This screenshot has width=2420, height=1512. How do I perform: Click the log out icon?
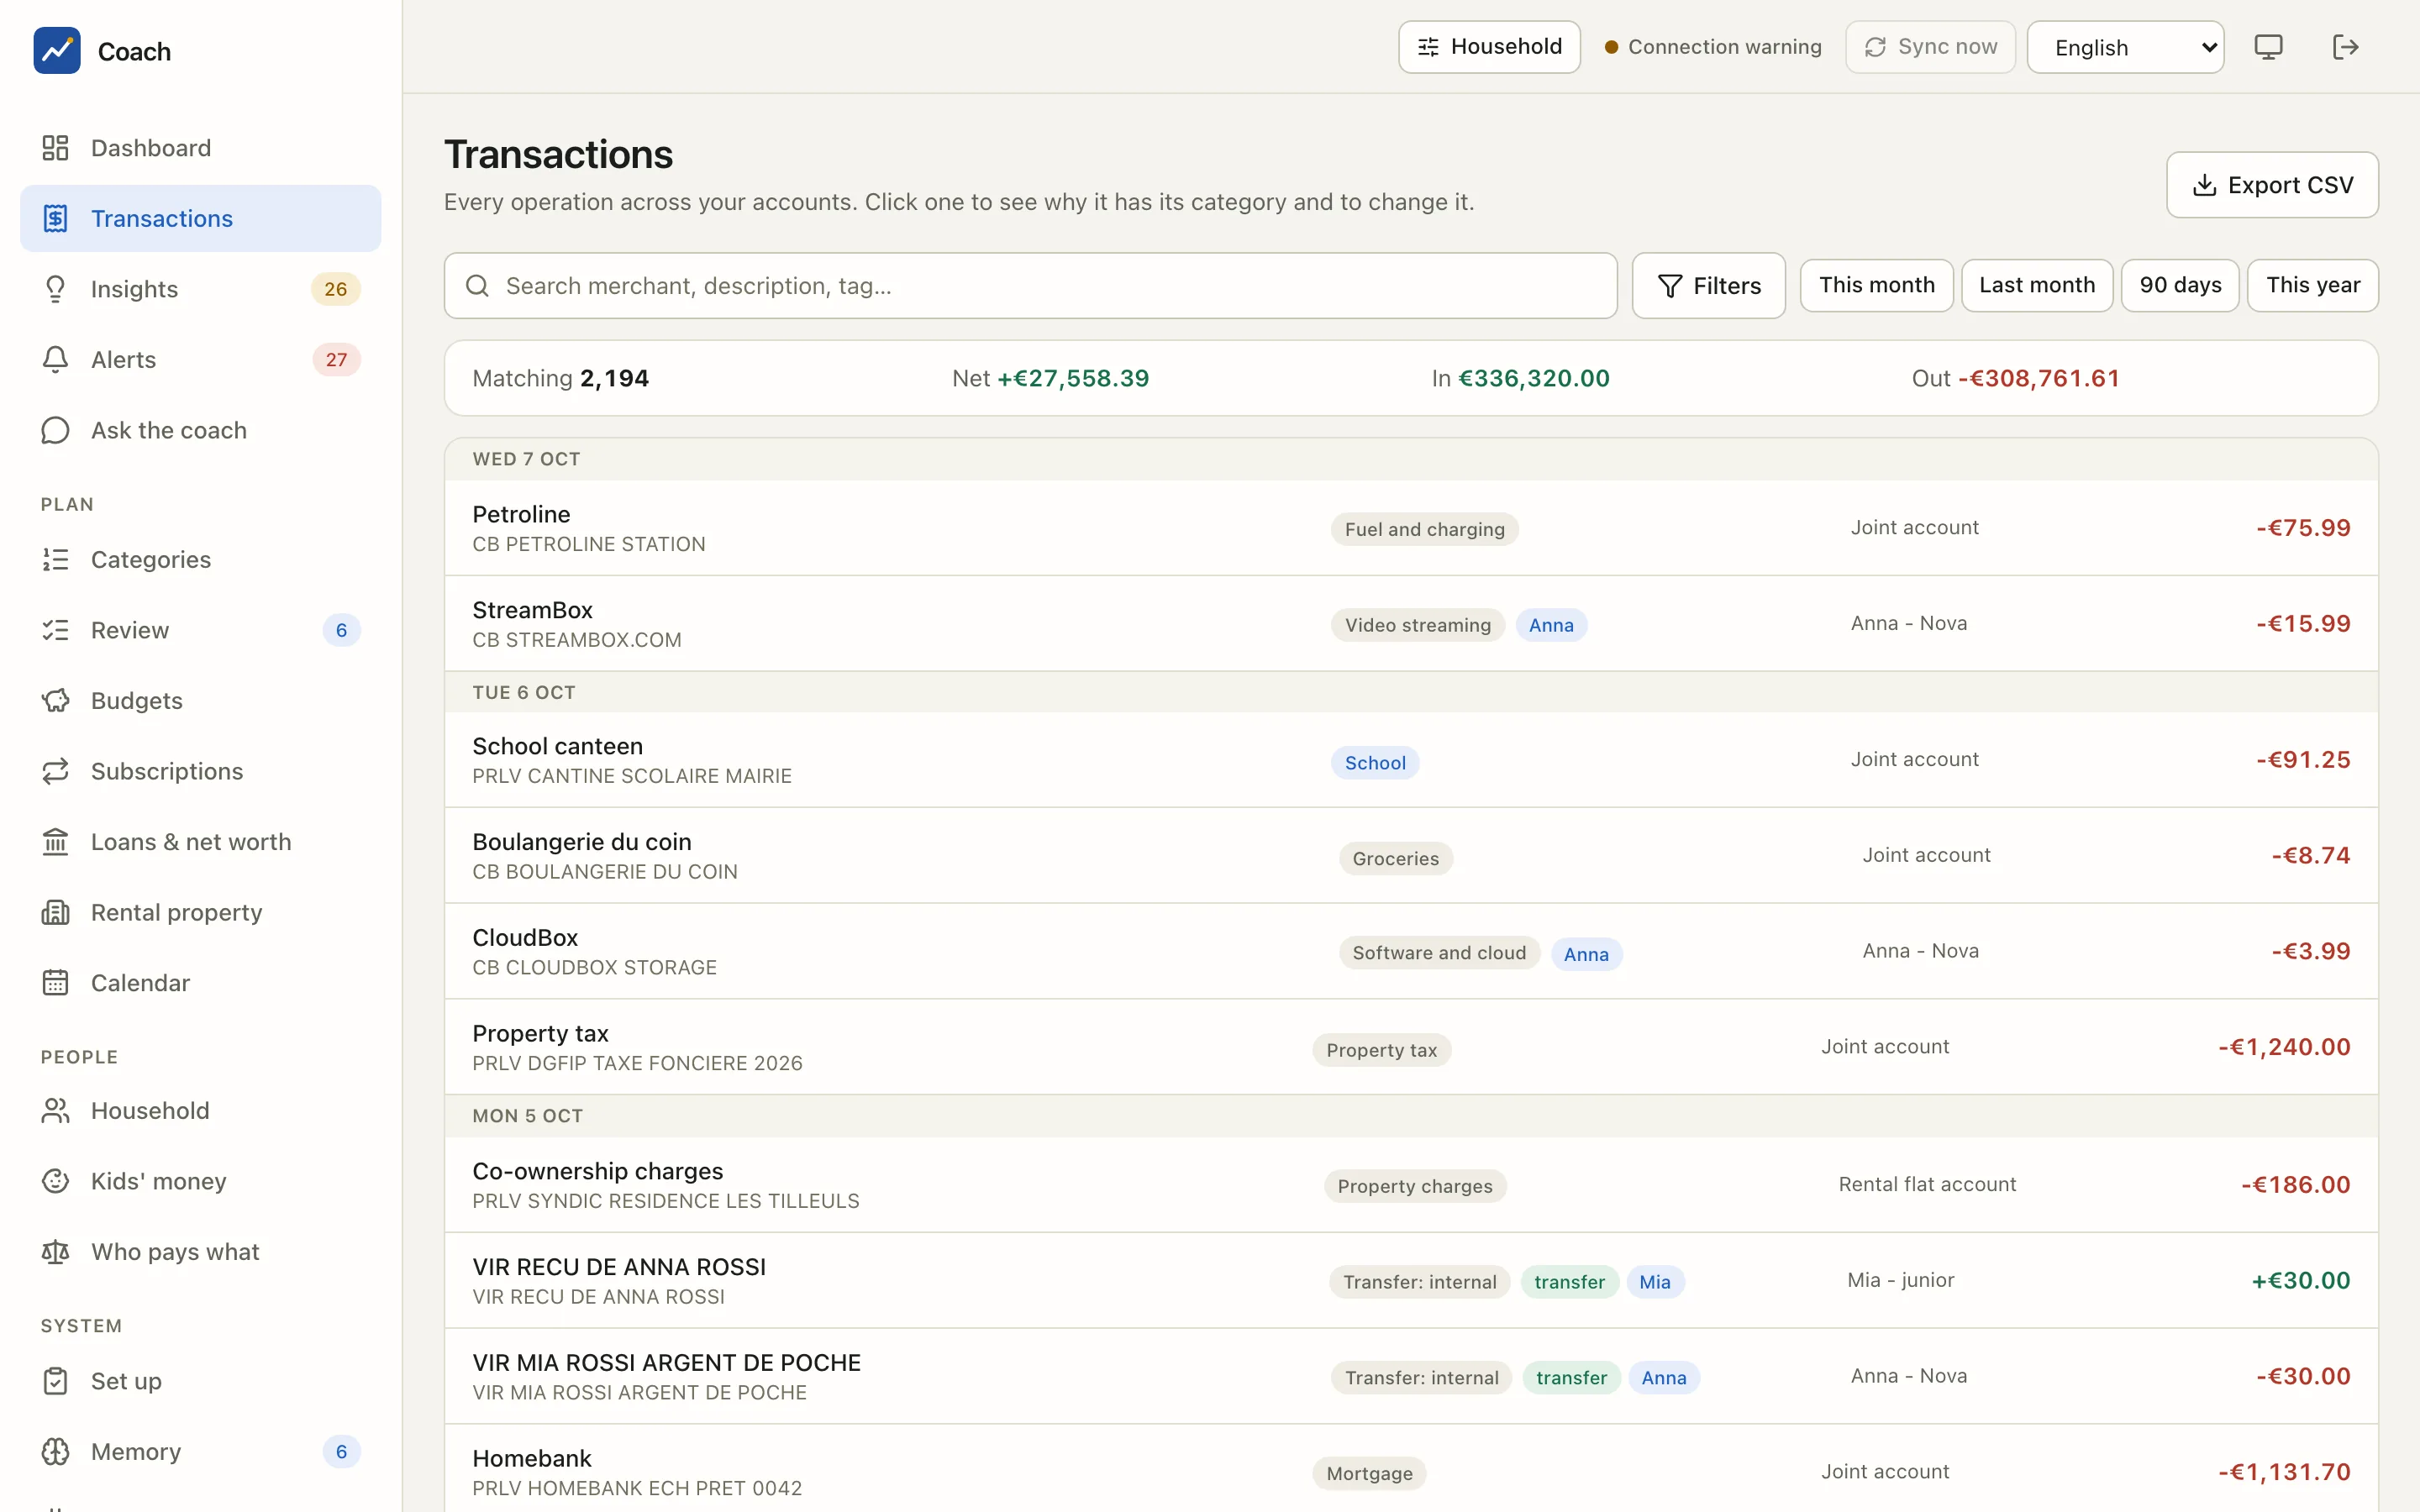coord(2345,47)
